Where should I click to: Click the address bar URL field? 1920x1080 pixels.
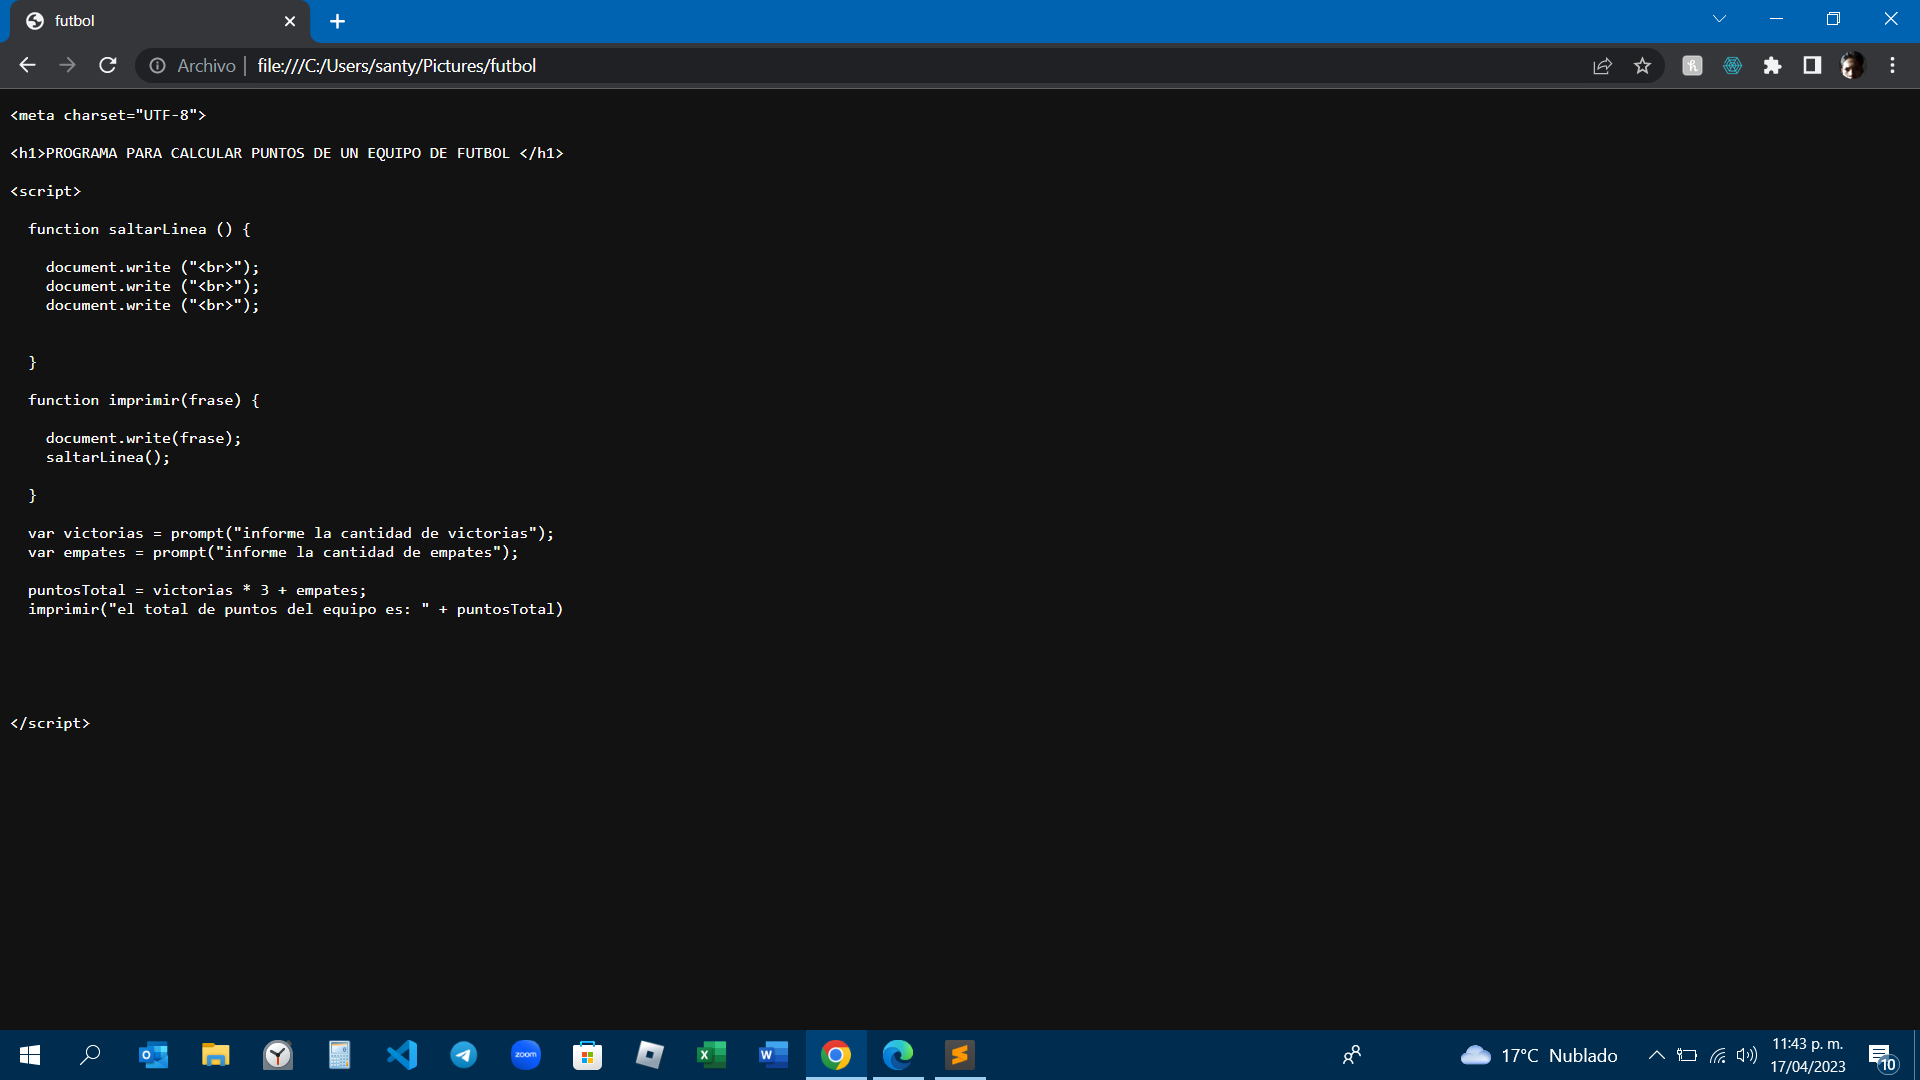[900, 65]
